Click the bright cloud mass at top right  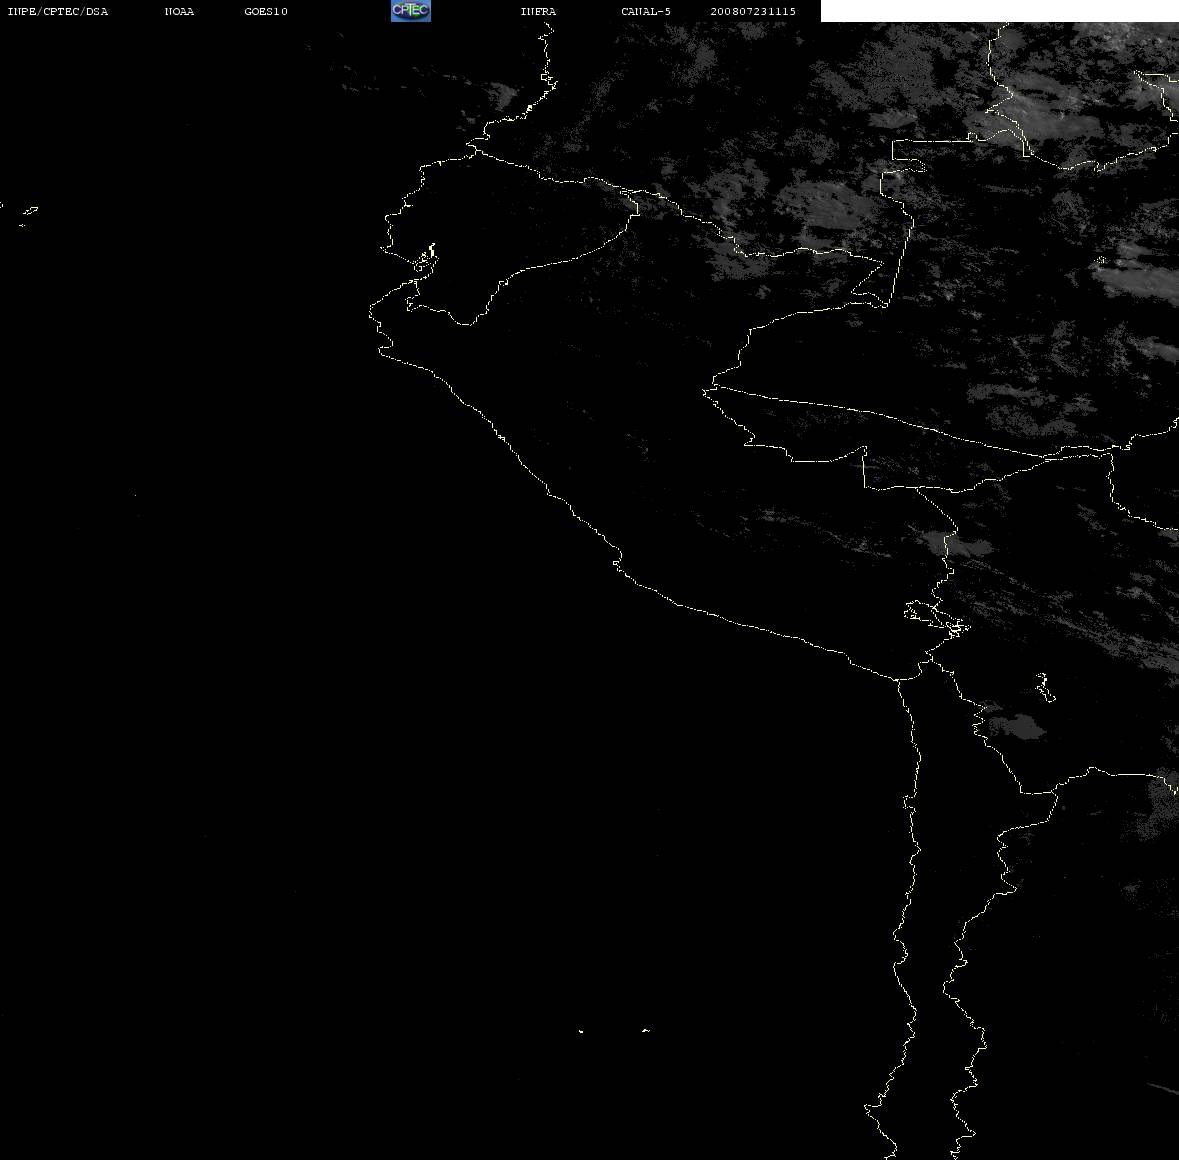pyautogui.click(x=1068, y=105)
